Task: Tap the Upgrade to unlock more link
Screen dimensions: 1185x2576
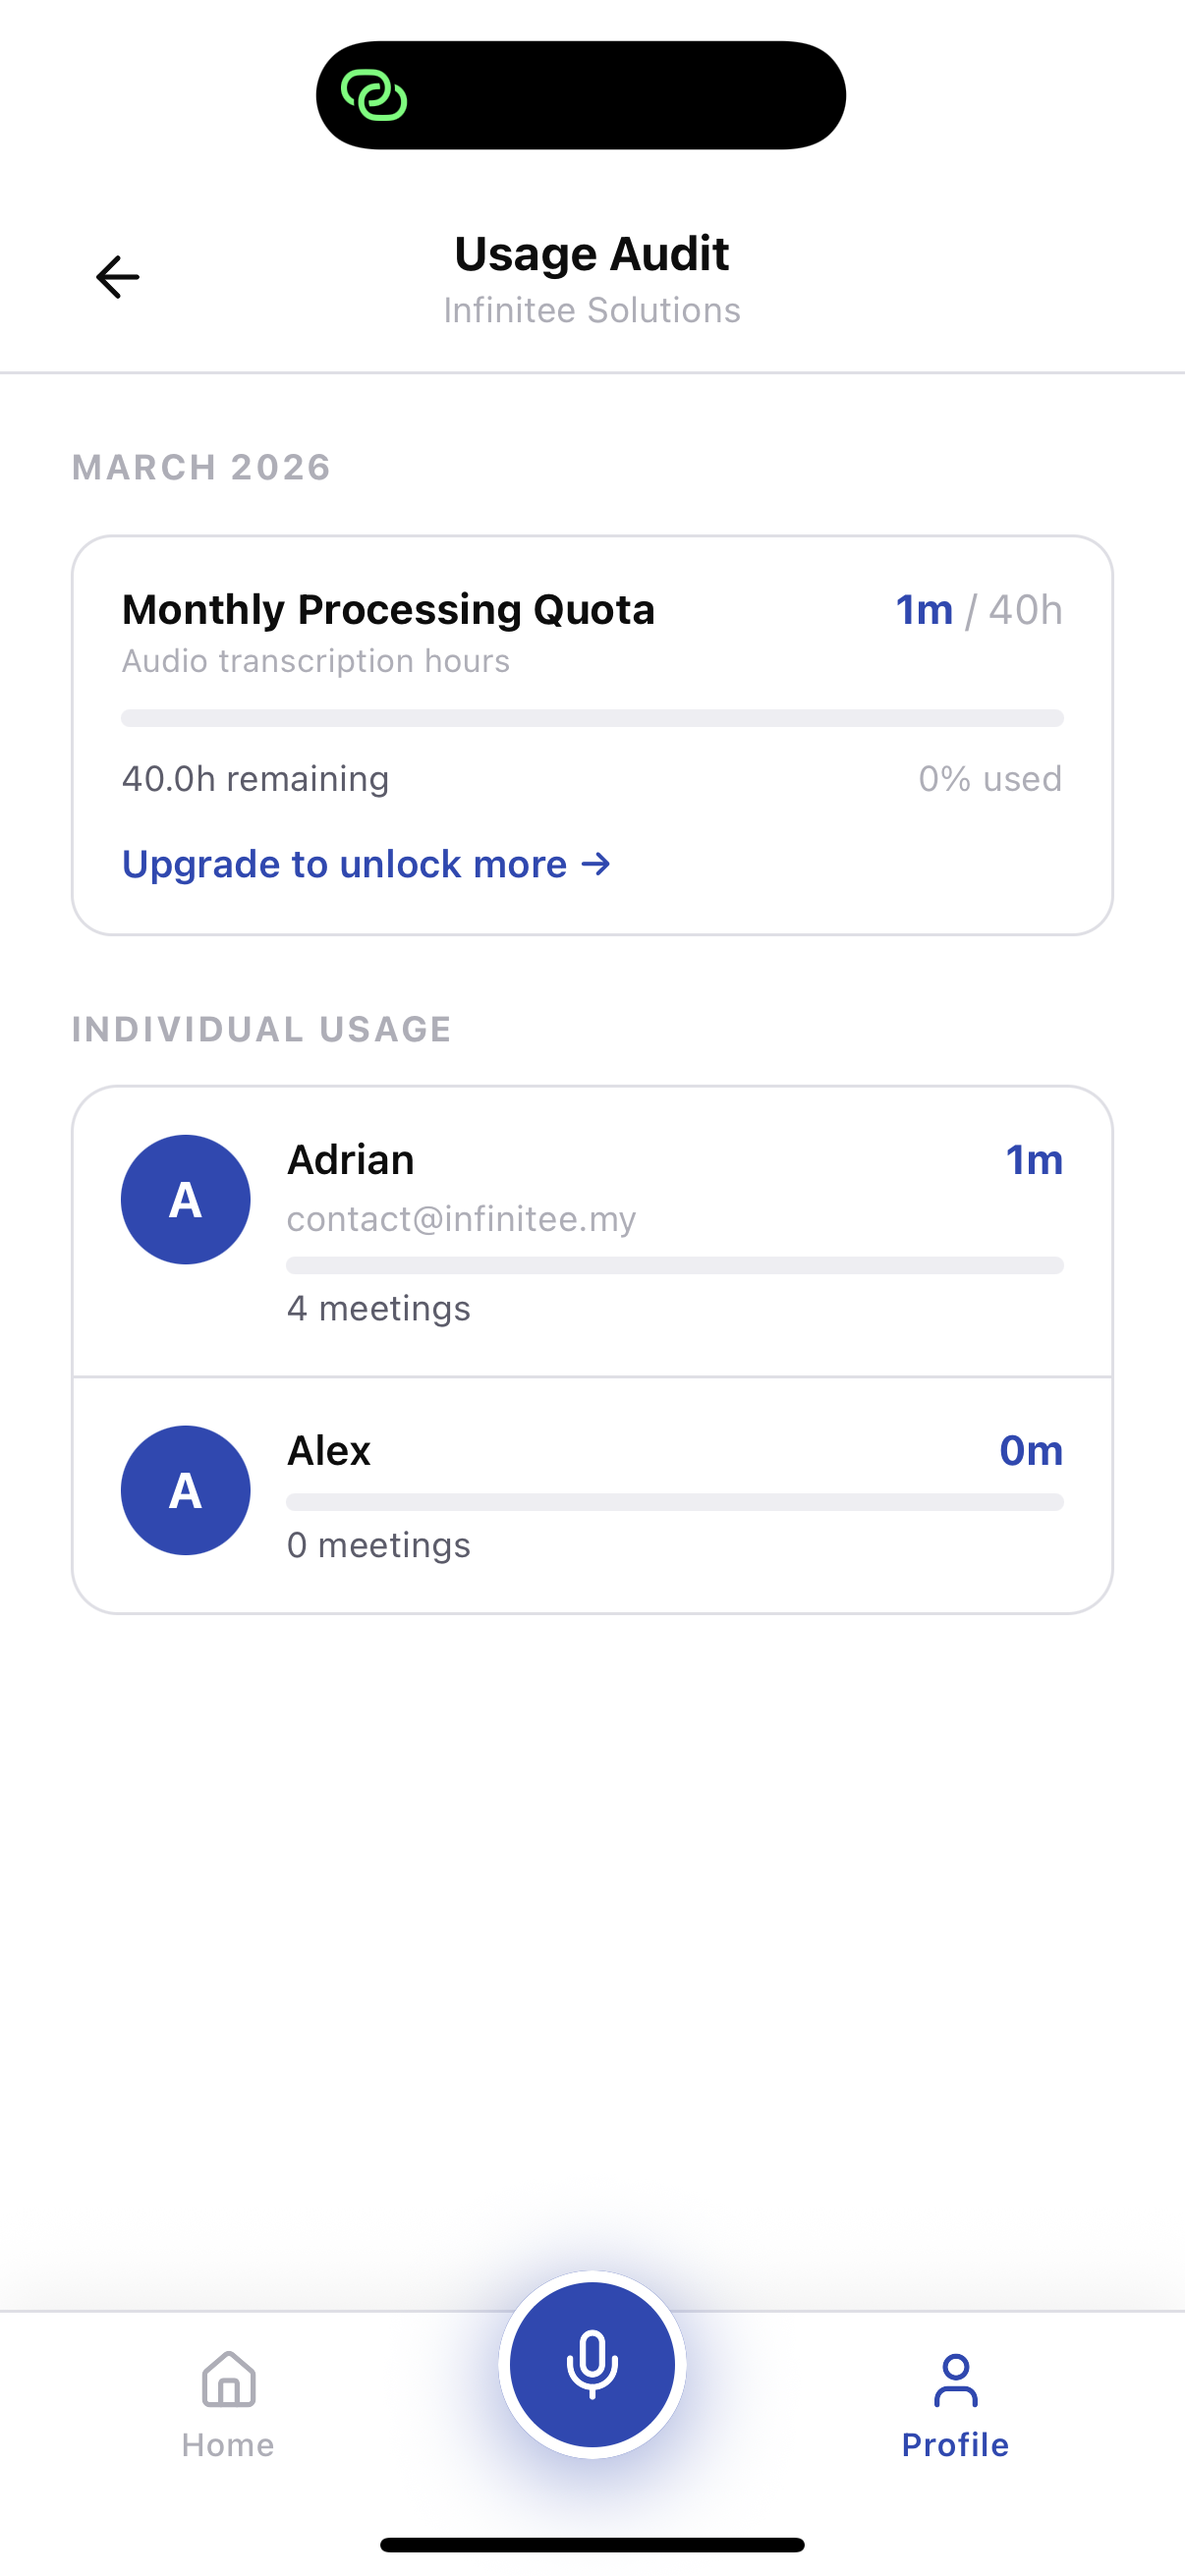Action: 366,864
